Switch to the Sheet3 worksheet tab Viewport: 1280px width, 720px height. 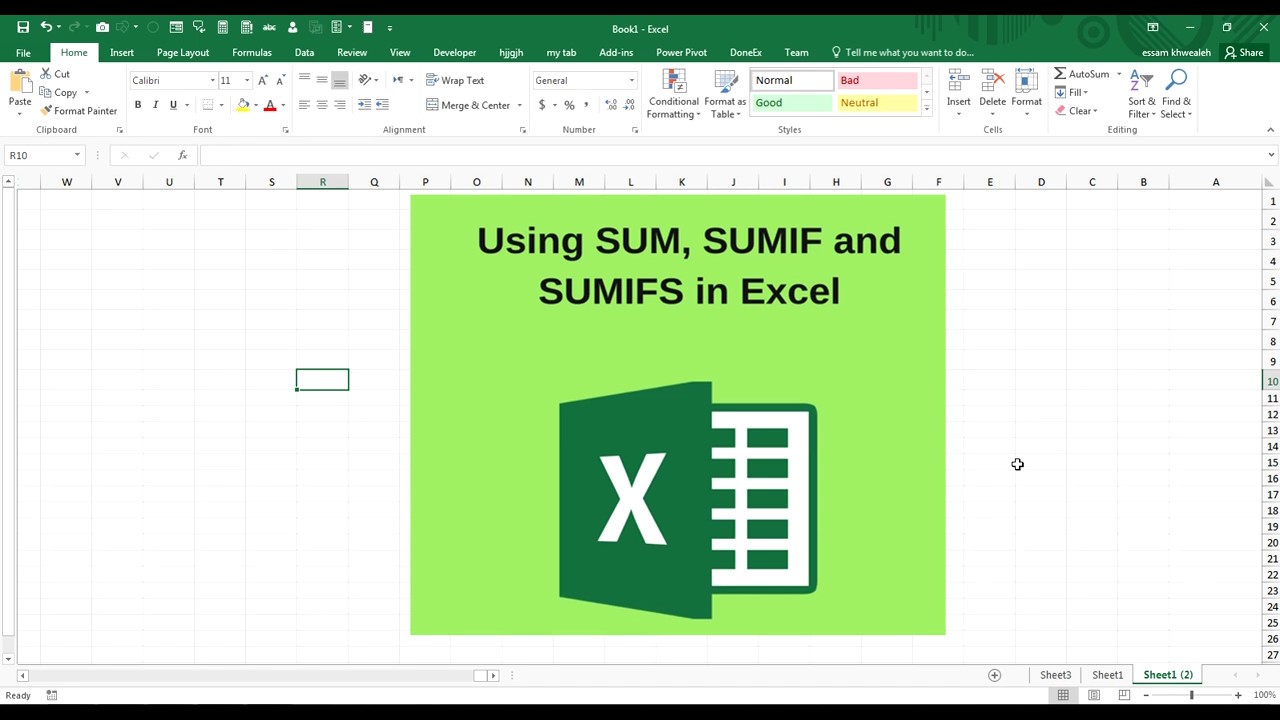pos(1055,675)
